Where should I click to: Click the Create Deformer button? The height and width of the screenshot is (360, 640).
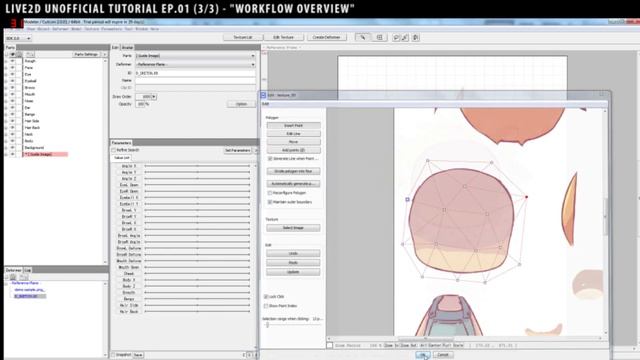click(x=327, y=37)
